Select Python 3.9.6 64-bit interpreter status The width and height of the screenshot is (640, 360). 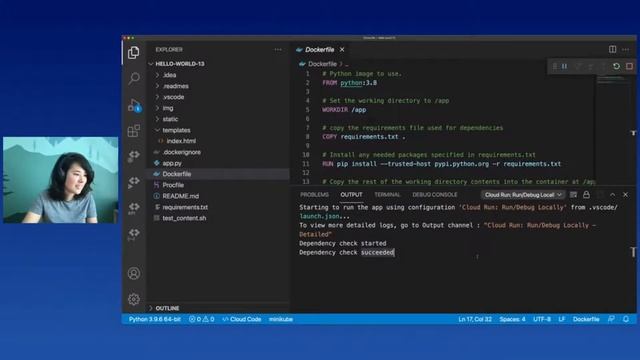point(154,319)
